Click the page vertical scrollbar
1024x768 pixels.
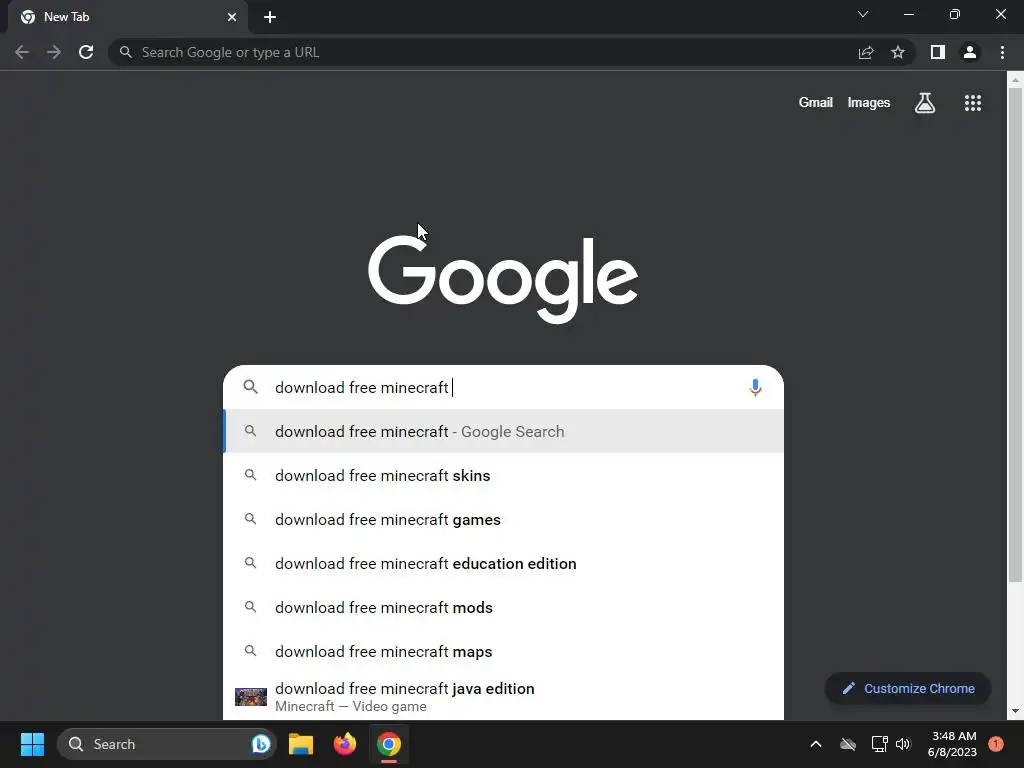pos(1015,334)
